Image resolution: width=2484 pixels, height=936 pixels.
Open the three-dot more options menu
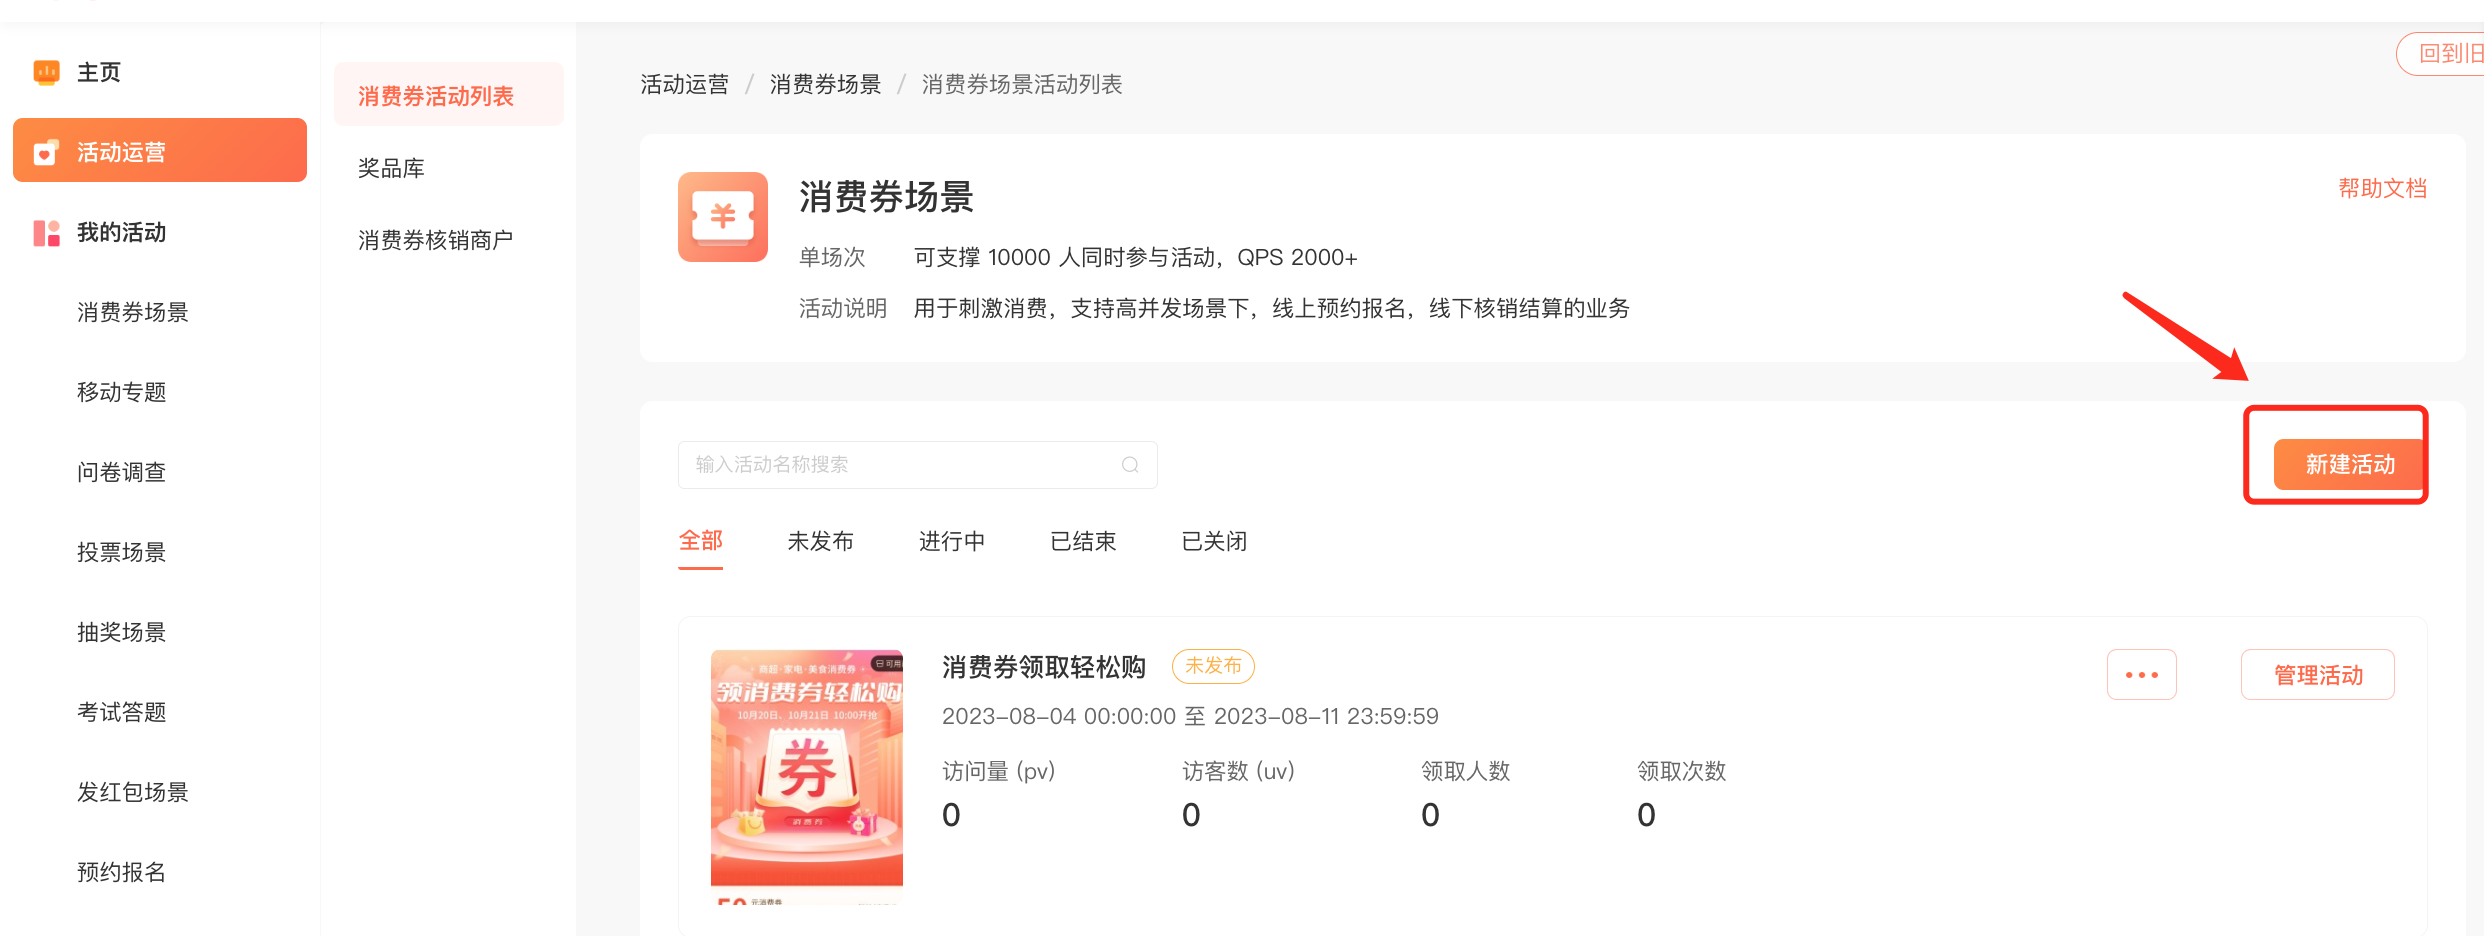[2141, 675]
